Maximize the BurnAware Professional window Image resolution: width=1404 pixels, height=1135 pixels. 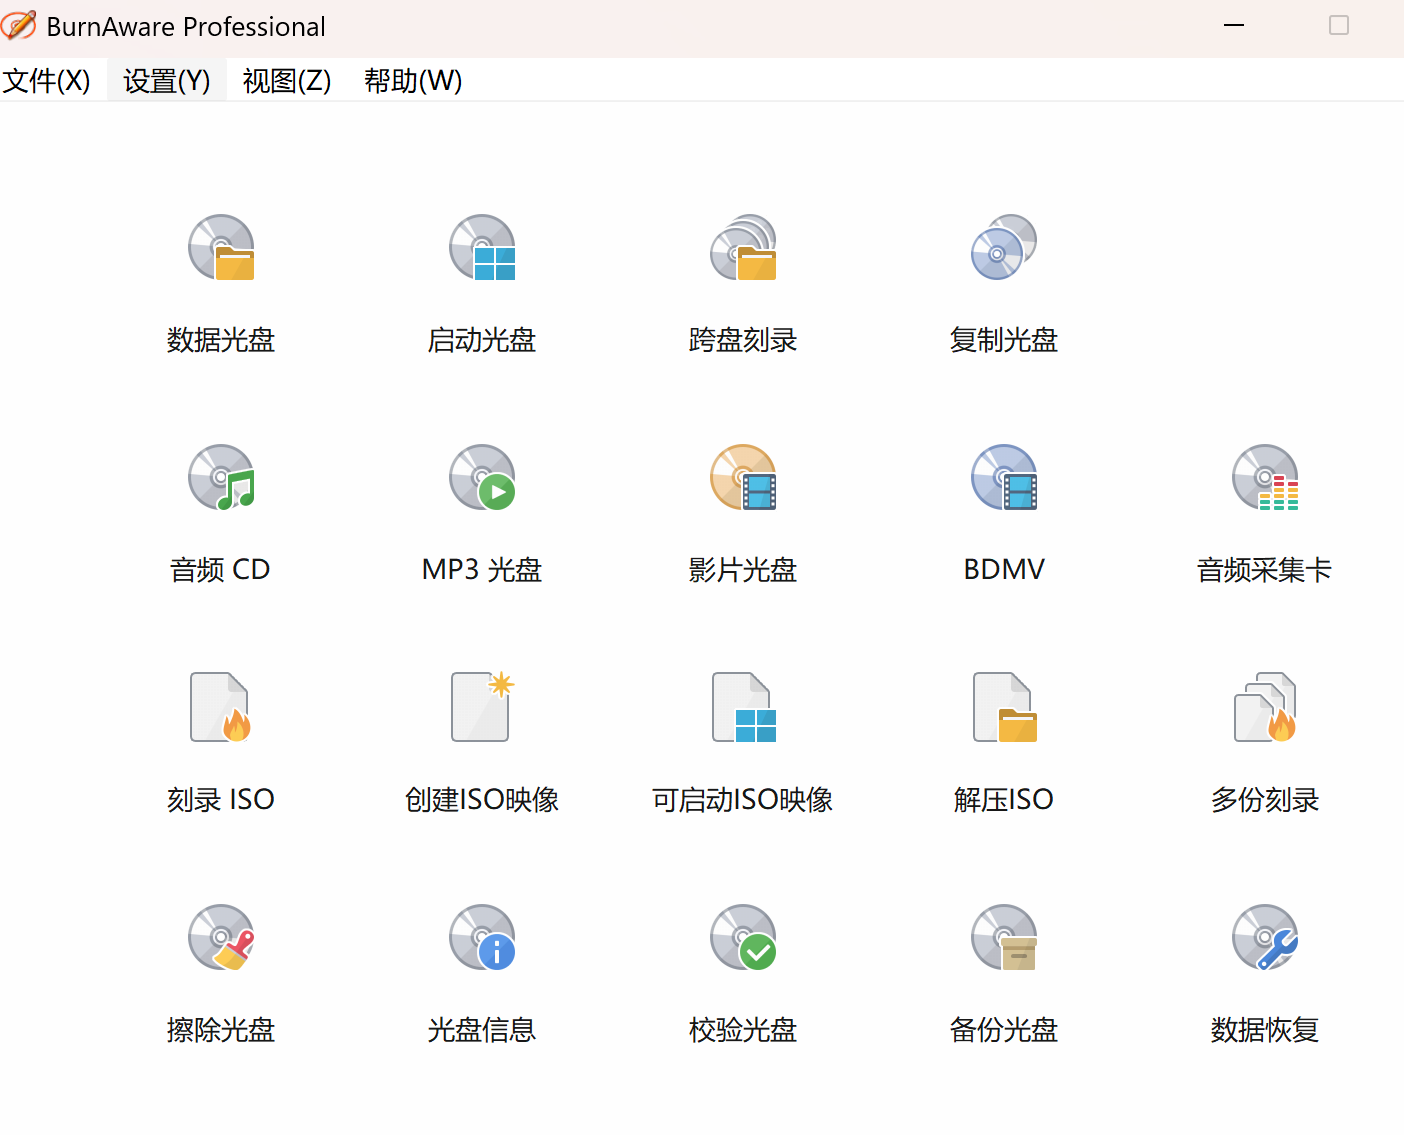pyautogui.click(x=1339, y=25)
